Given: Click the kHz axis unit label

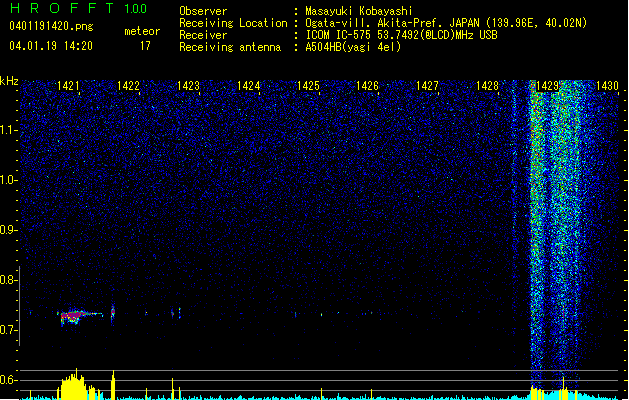Looking at the screenshot, I should coord(9,81).
